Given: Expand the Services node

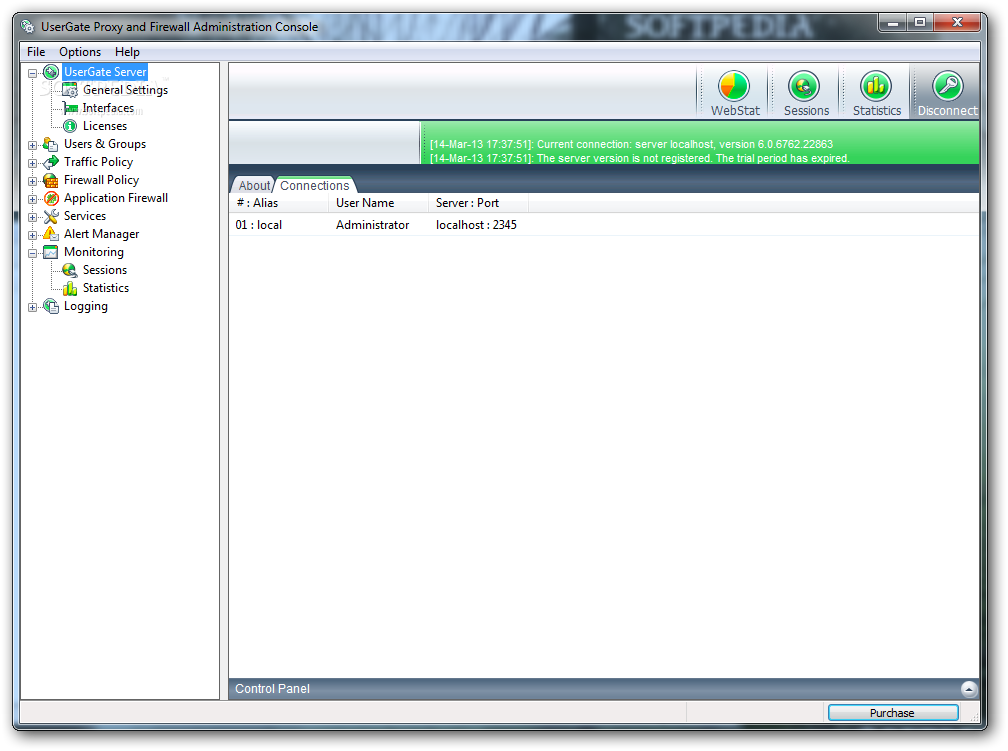Looking at the screenshot, I should (32, 217).
